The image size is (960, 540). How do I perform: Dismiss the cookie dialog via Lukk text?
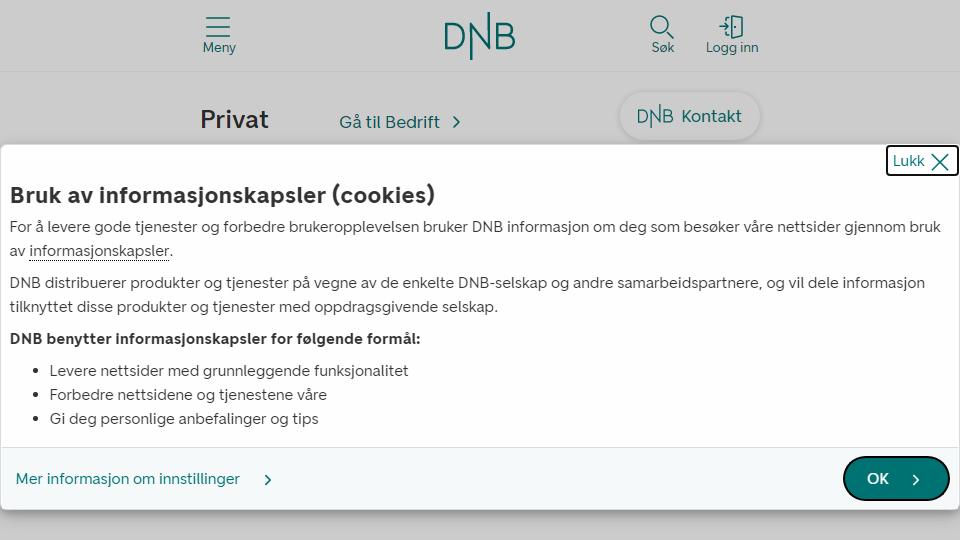[909, 161]
